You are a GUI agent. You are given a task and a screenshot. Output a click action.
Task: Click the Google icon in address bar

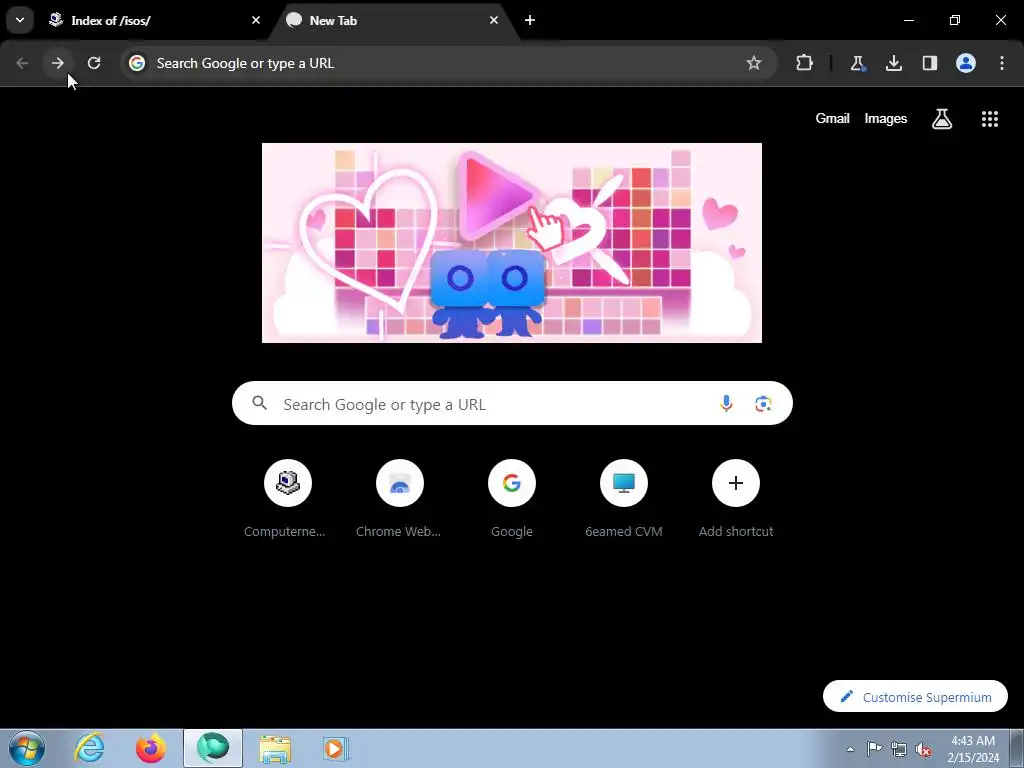point(137,63)
